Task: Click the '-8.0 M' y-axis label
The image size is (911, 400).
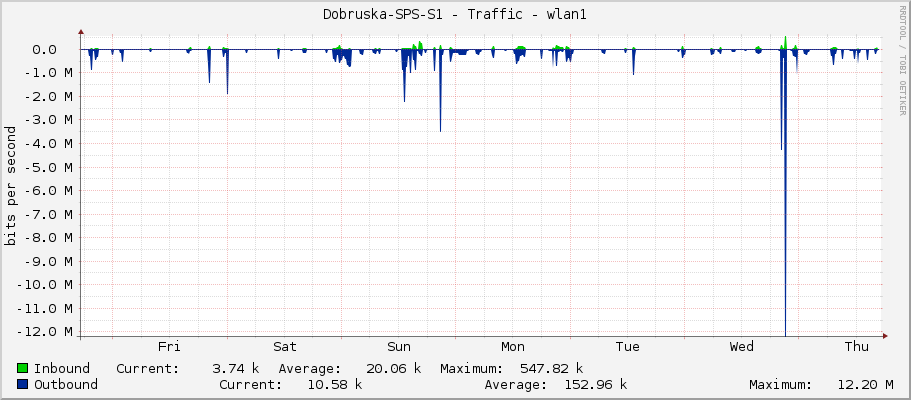Action: coord(49,238)
